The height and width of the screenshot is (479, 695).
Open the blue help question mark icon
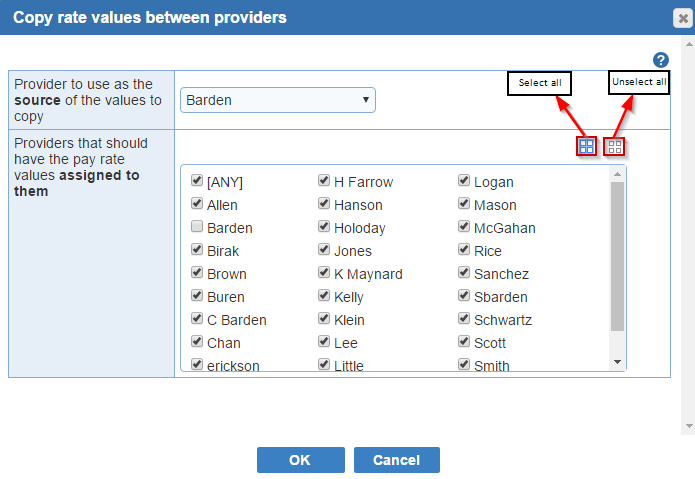click(660, 60)
